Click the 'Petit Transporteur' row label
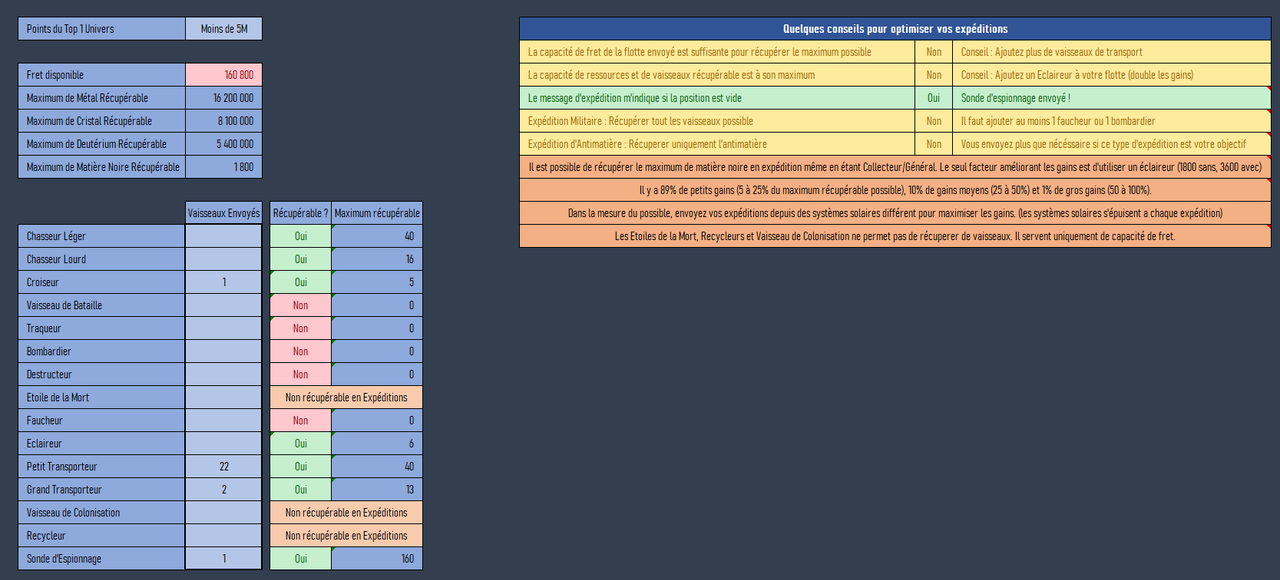 pos(102,466)
